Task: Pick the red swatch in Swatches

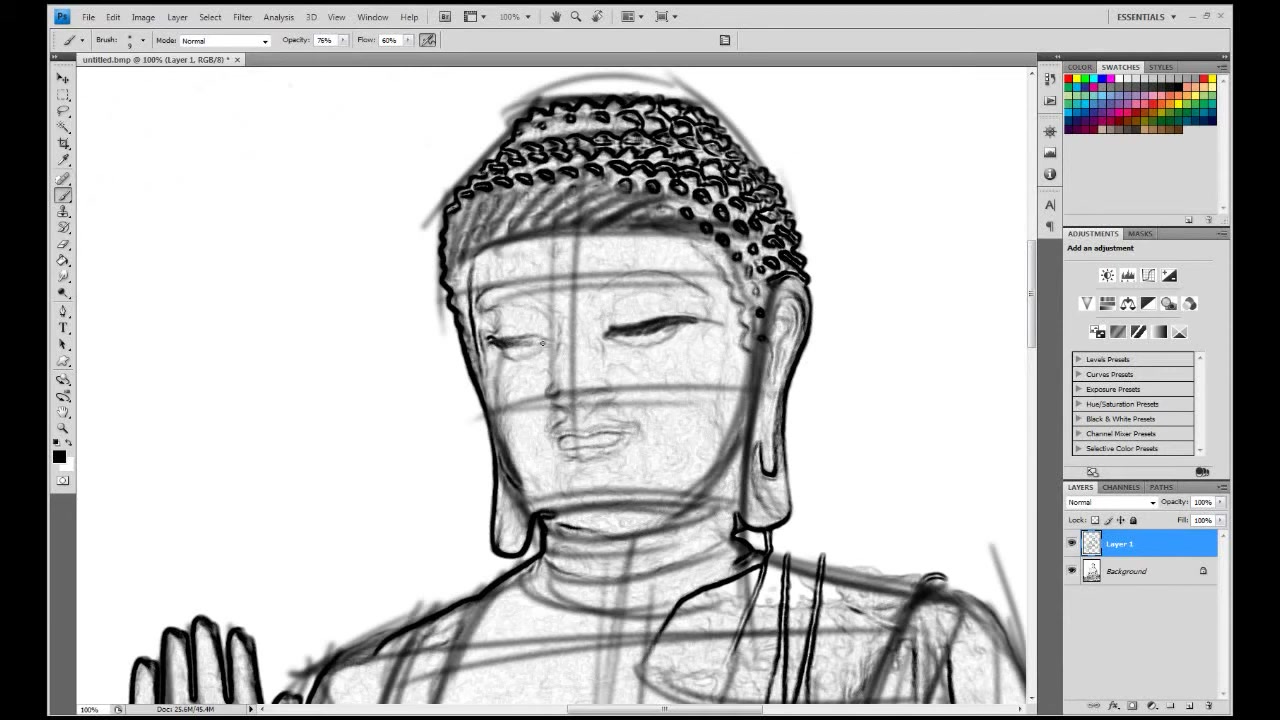Action: click(1069, 79)
